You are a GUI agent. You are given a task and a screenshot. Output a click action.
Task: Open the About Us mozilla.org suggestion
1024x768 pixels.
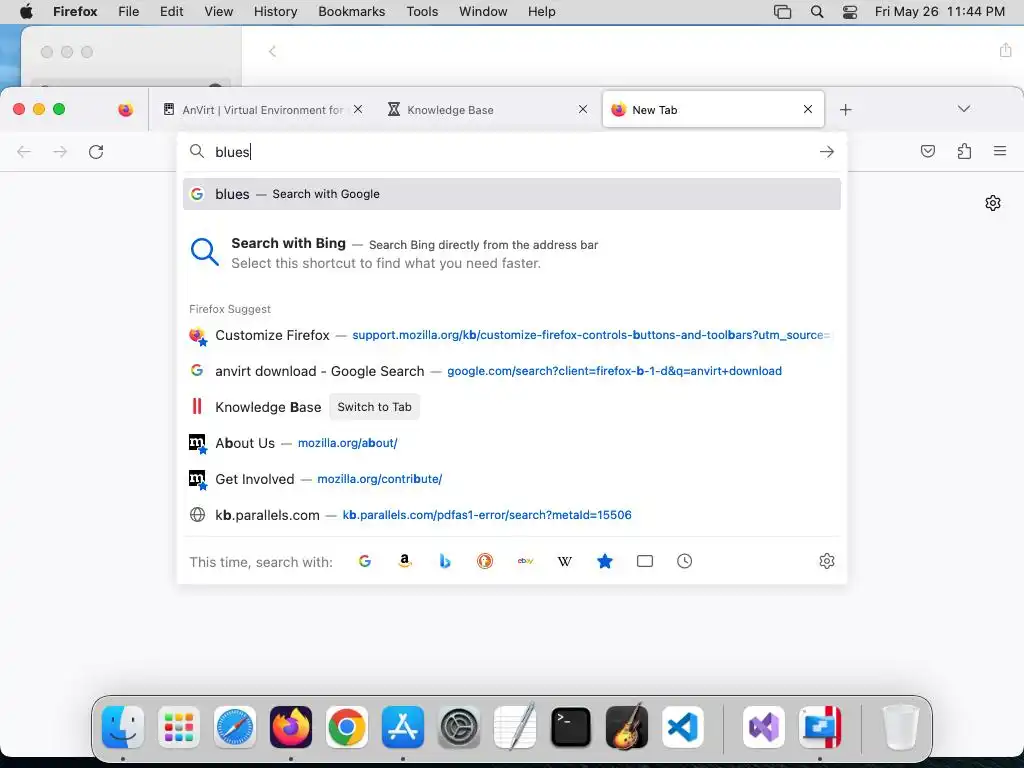coord(512,443)
